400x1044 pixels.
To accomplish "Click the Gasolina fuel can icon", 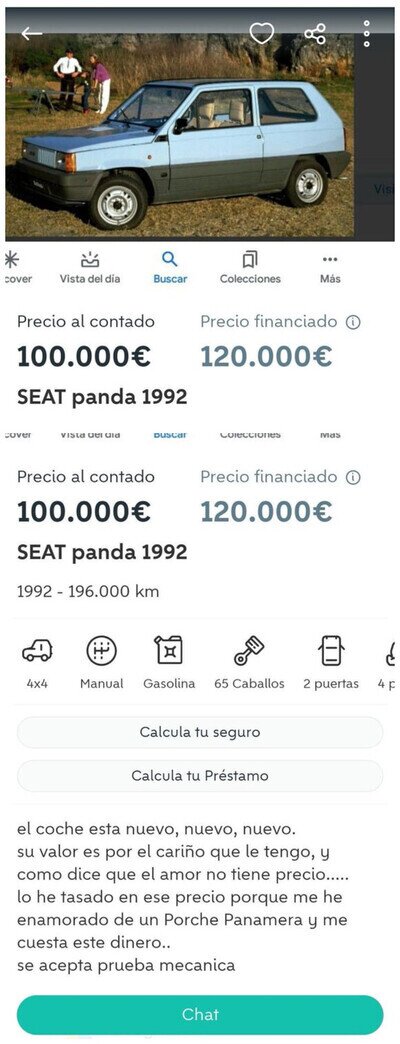I will [168, 651].
